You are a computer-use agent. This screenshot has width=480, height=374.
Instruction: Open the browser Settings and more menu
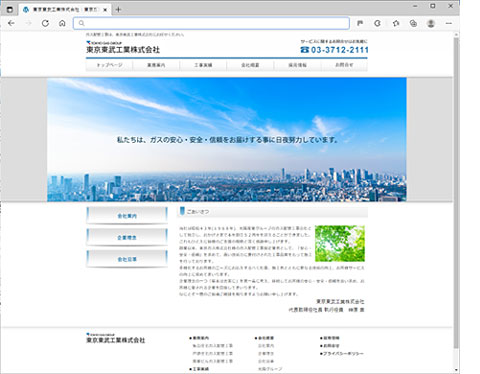click(449, 23)
